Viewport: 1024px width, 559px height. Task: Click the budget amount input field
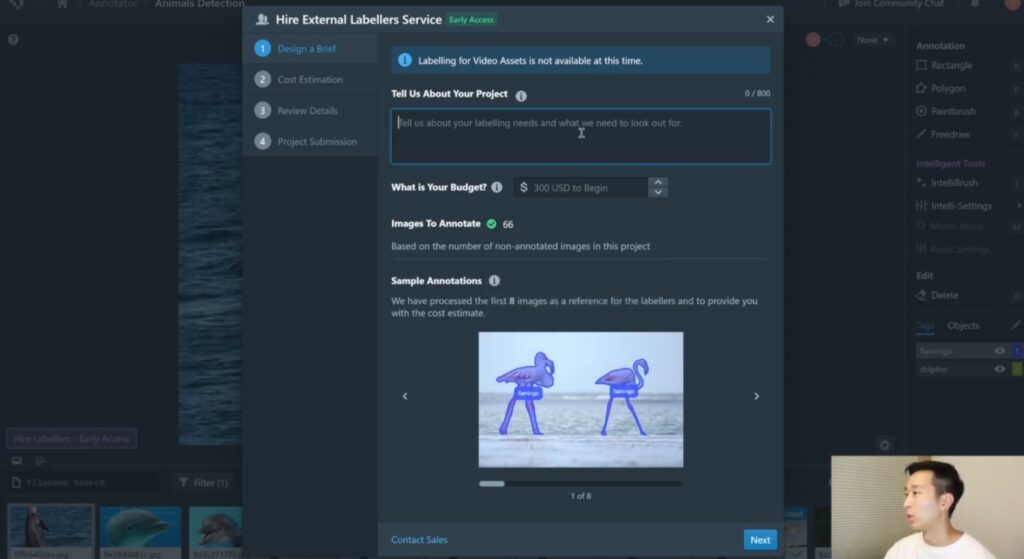click(581, 187)
